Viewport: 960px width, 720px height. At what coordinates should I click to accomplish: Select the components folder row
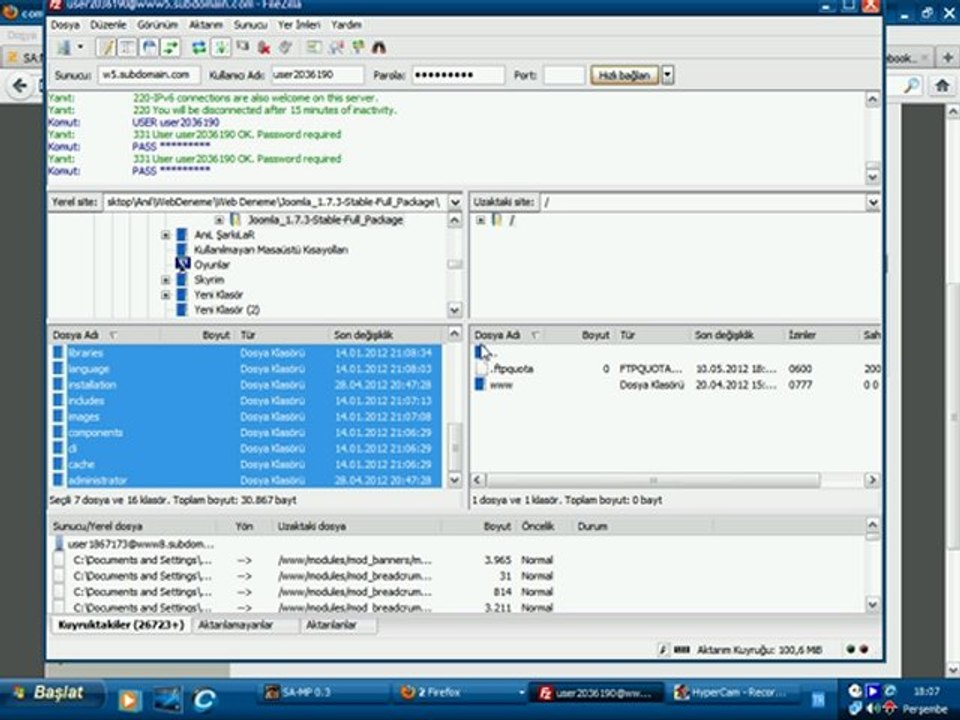tap(246, 432)
